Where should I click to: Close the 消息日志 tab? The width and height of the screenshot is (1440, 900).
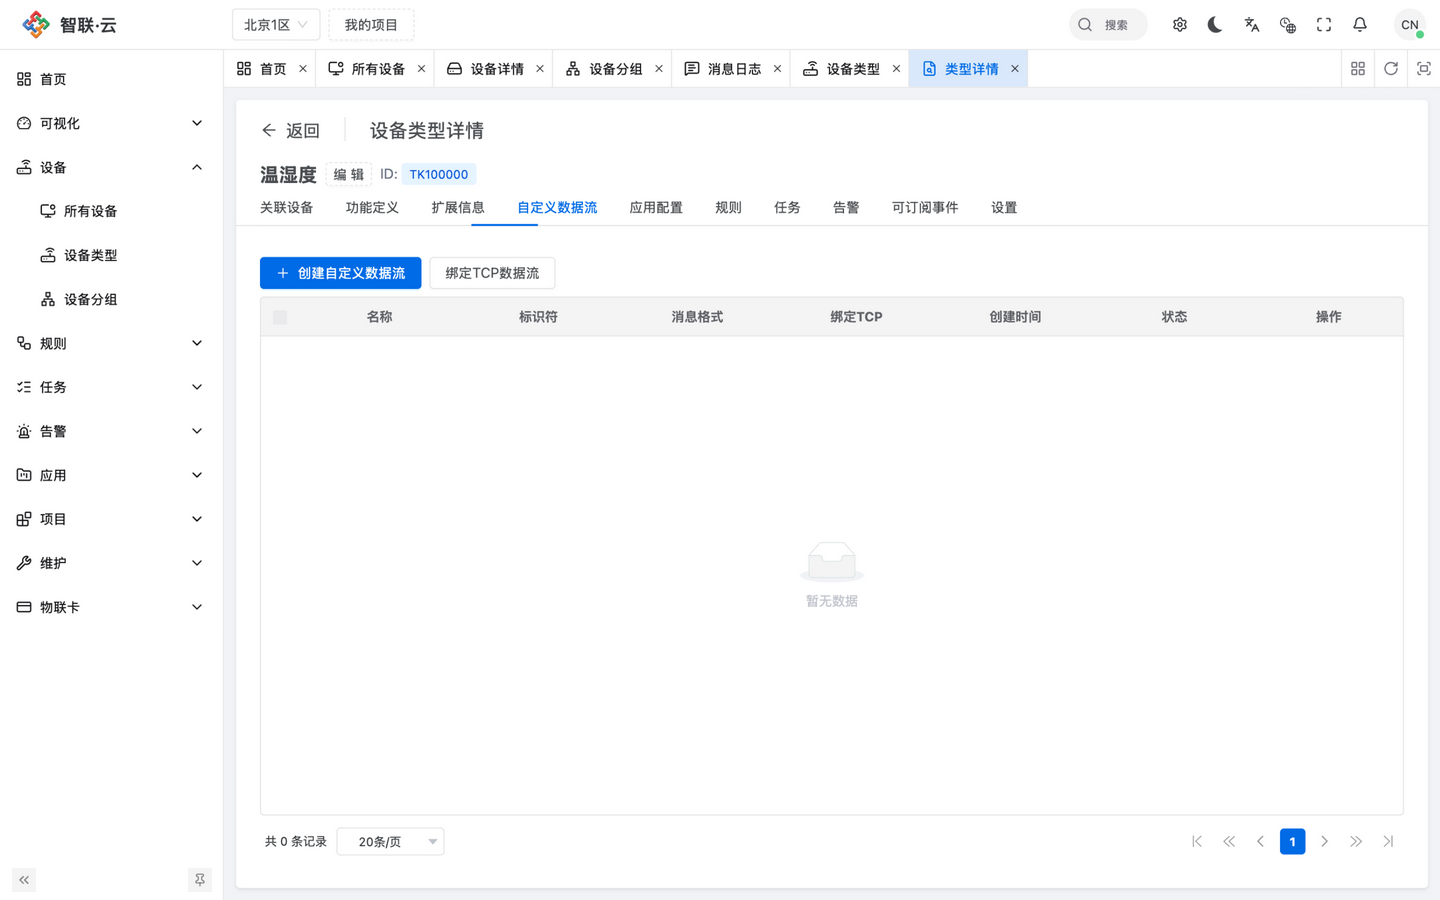tap(777, 69)
